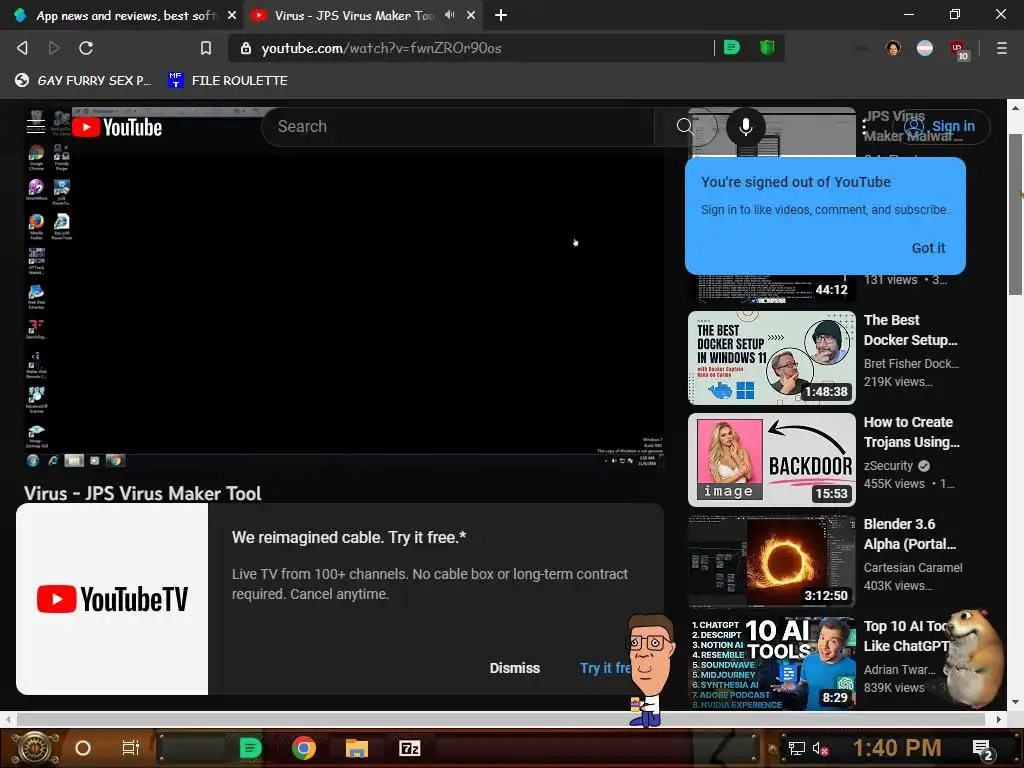Click the browser forward arrow
This screenshot has height=768, width=1024.
[54, 48]
